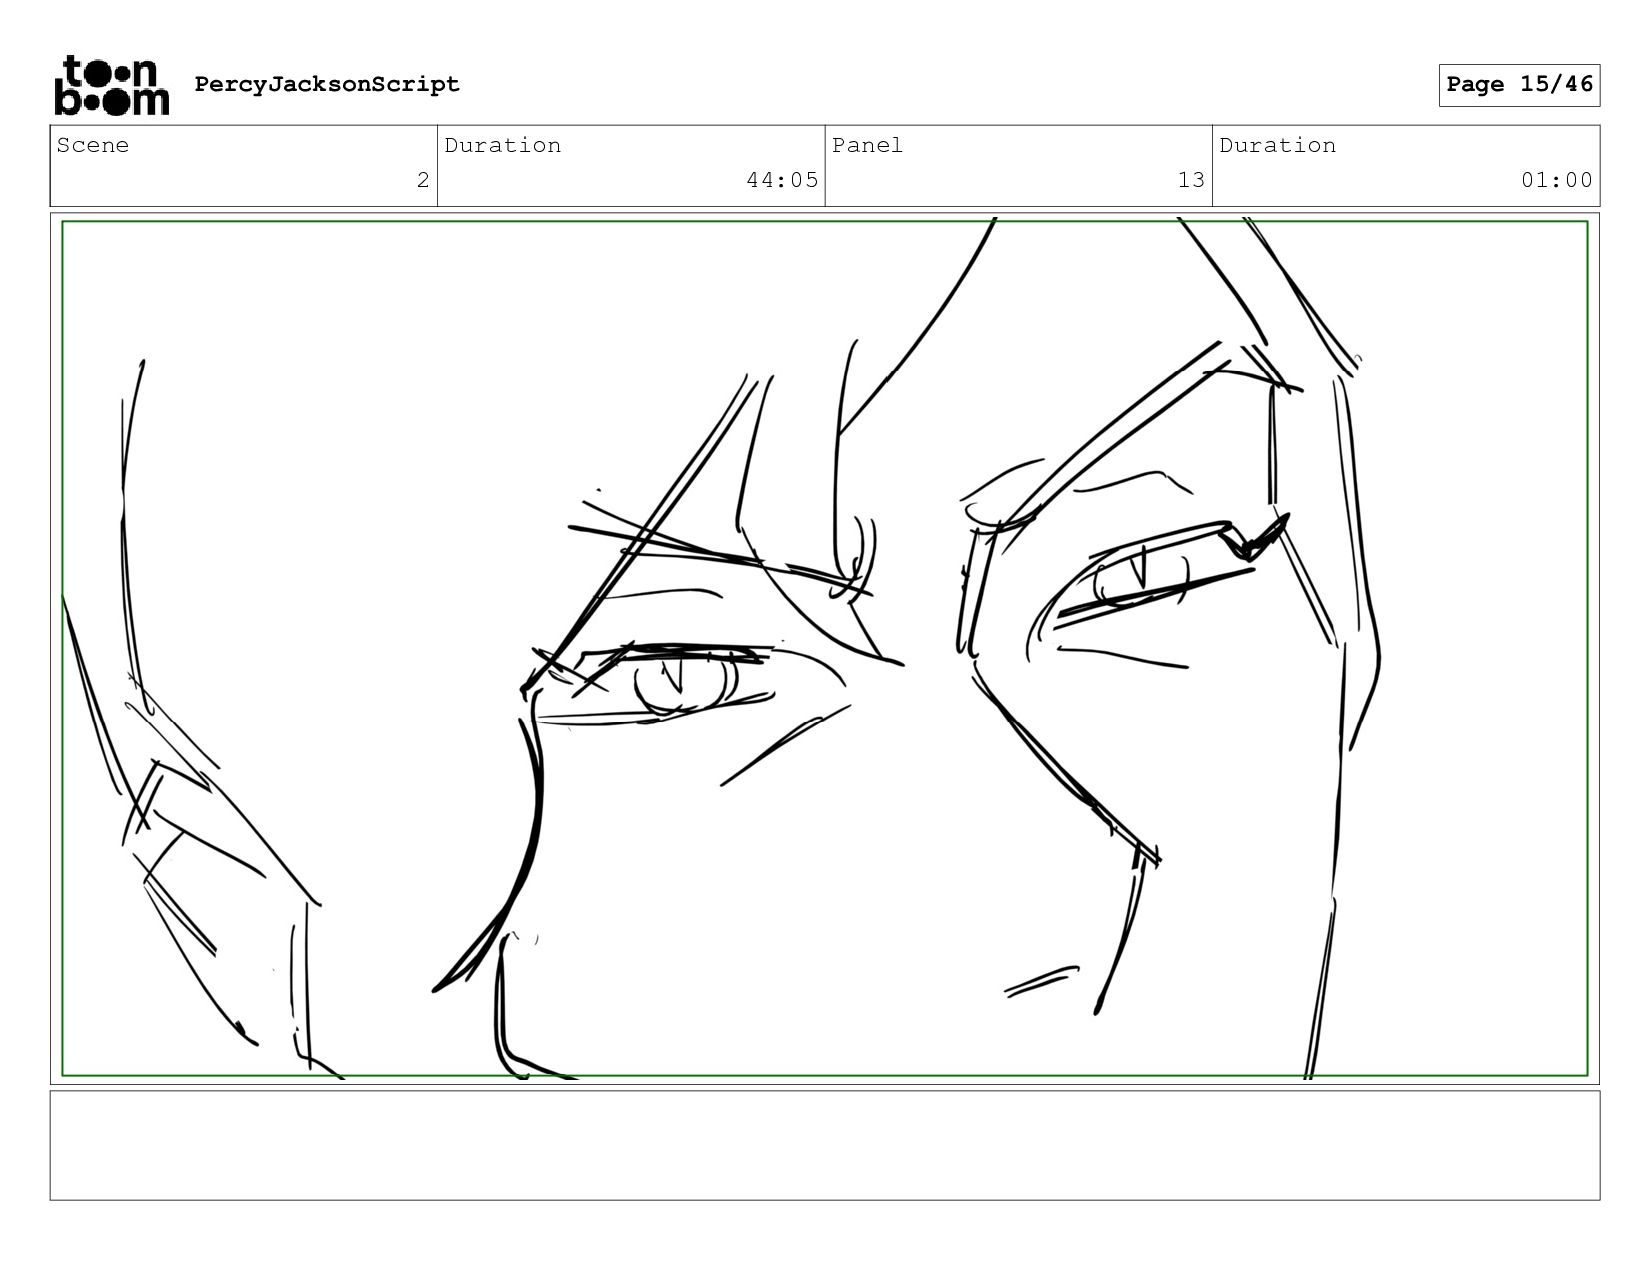This screenshot has width=1650, height=1275.
Task: Select scene duration value 44:05
Action: [782, 180]
